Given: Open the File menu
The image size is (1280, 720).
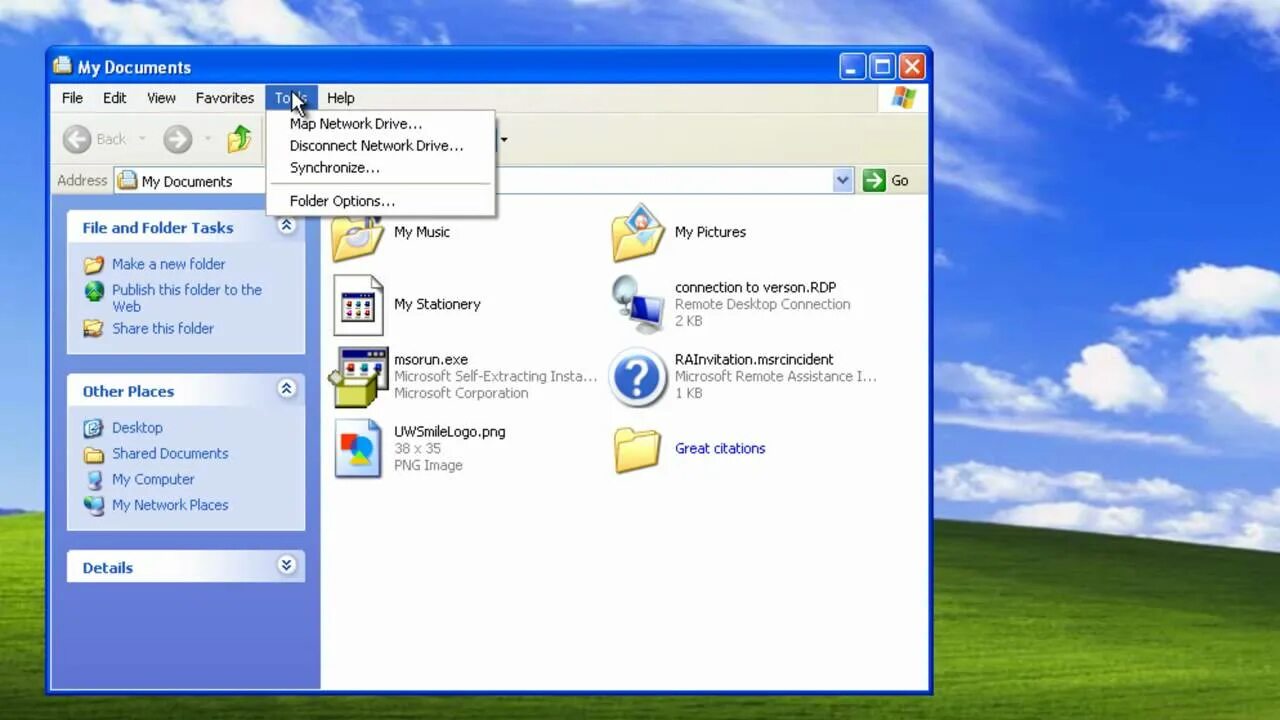Looking at the screenshot, I should 72,98.
